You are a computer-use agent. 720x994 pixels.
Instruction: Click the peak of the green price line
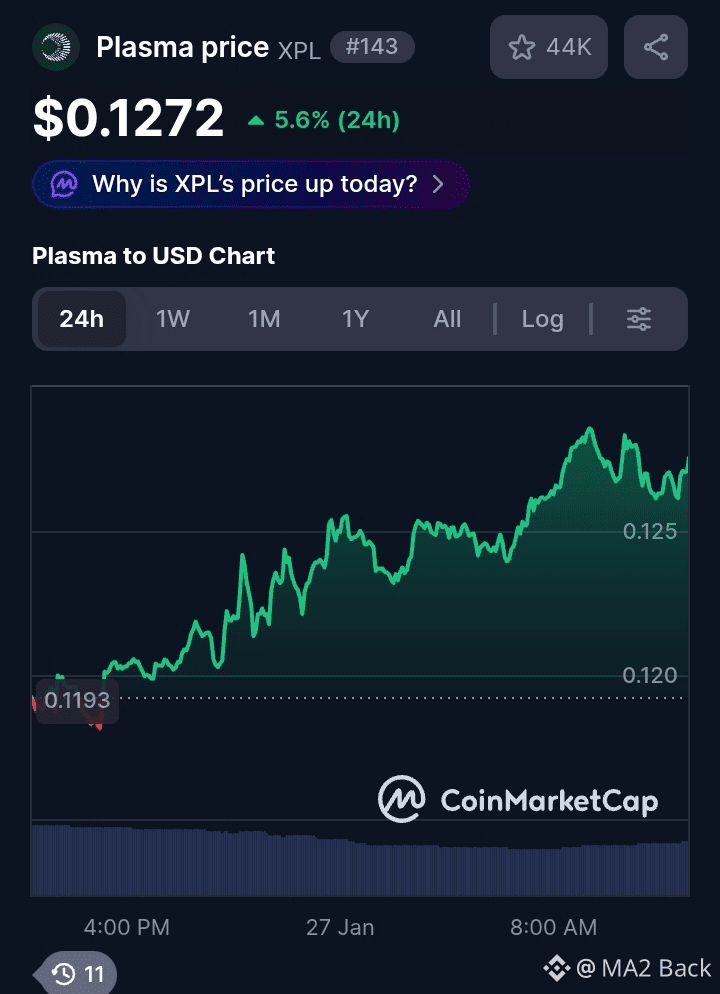tap(591, 430)
